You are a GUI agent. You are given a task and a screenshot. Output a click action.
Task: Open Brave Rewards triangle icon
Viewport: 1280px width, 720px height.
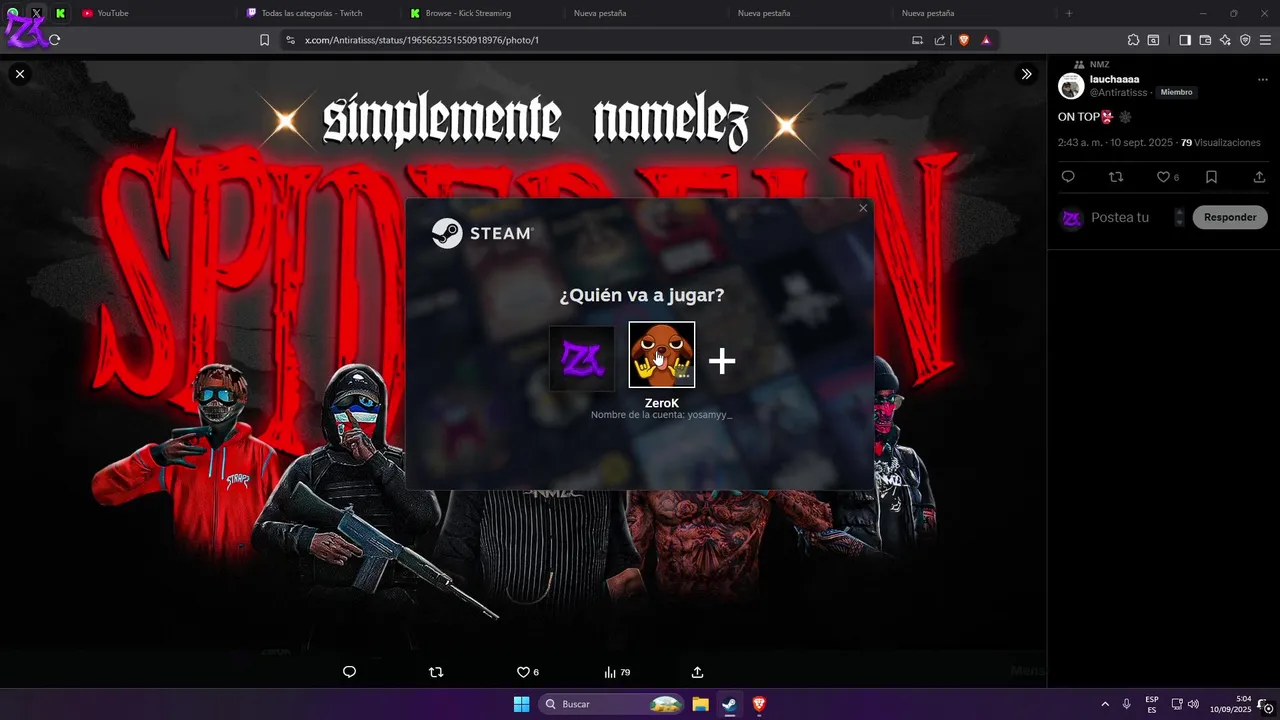coord(986,40)
